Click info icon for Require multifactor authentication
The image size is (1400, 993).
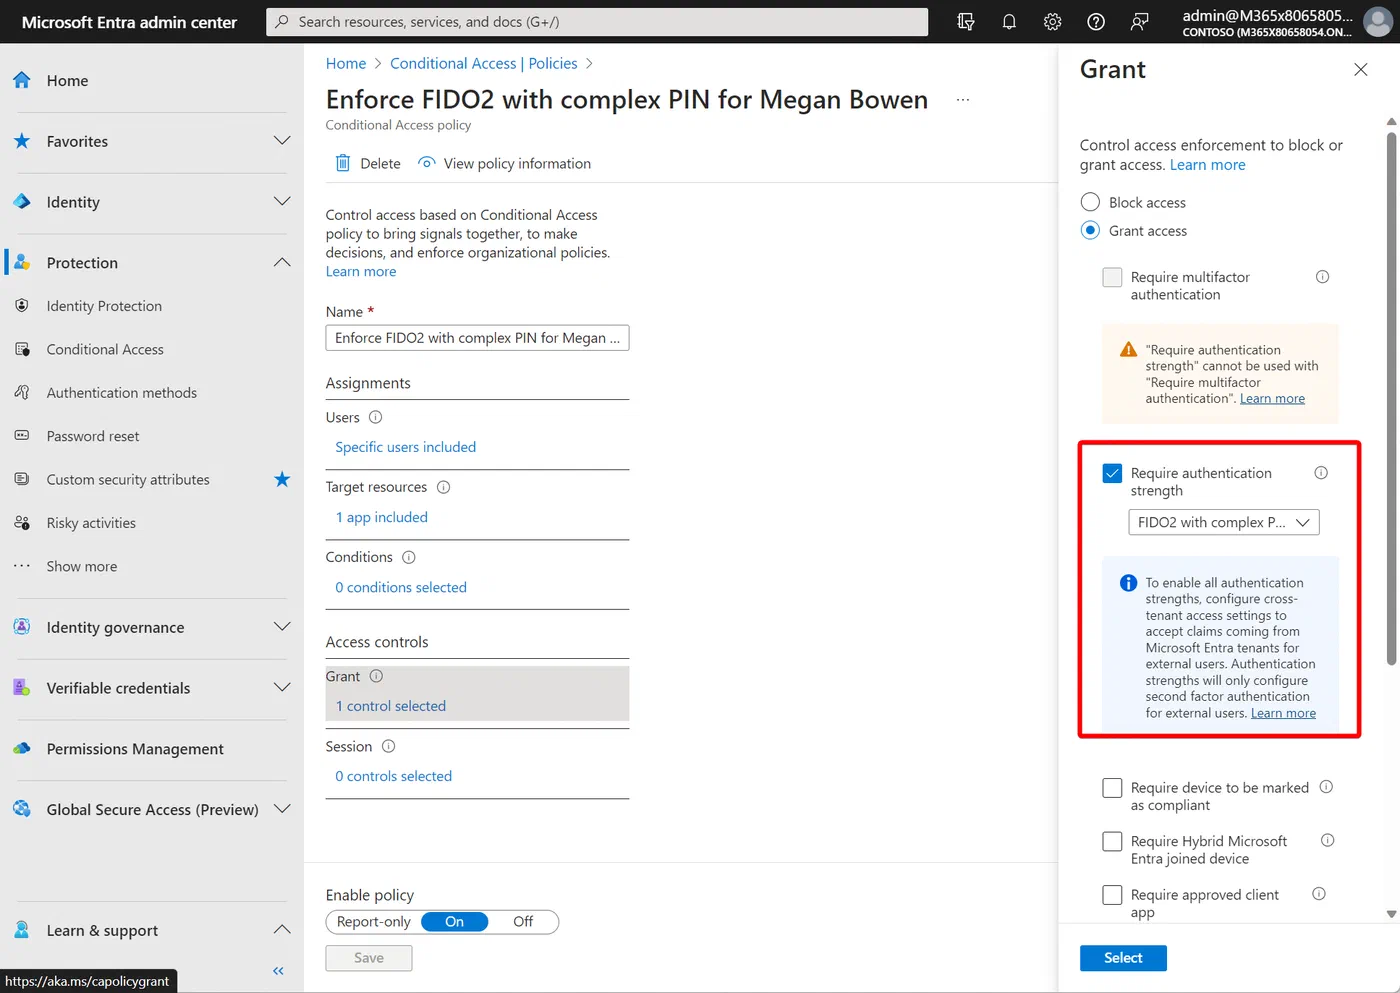(1322, 277)
